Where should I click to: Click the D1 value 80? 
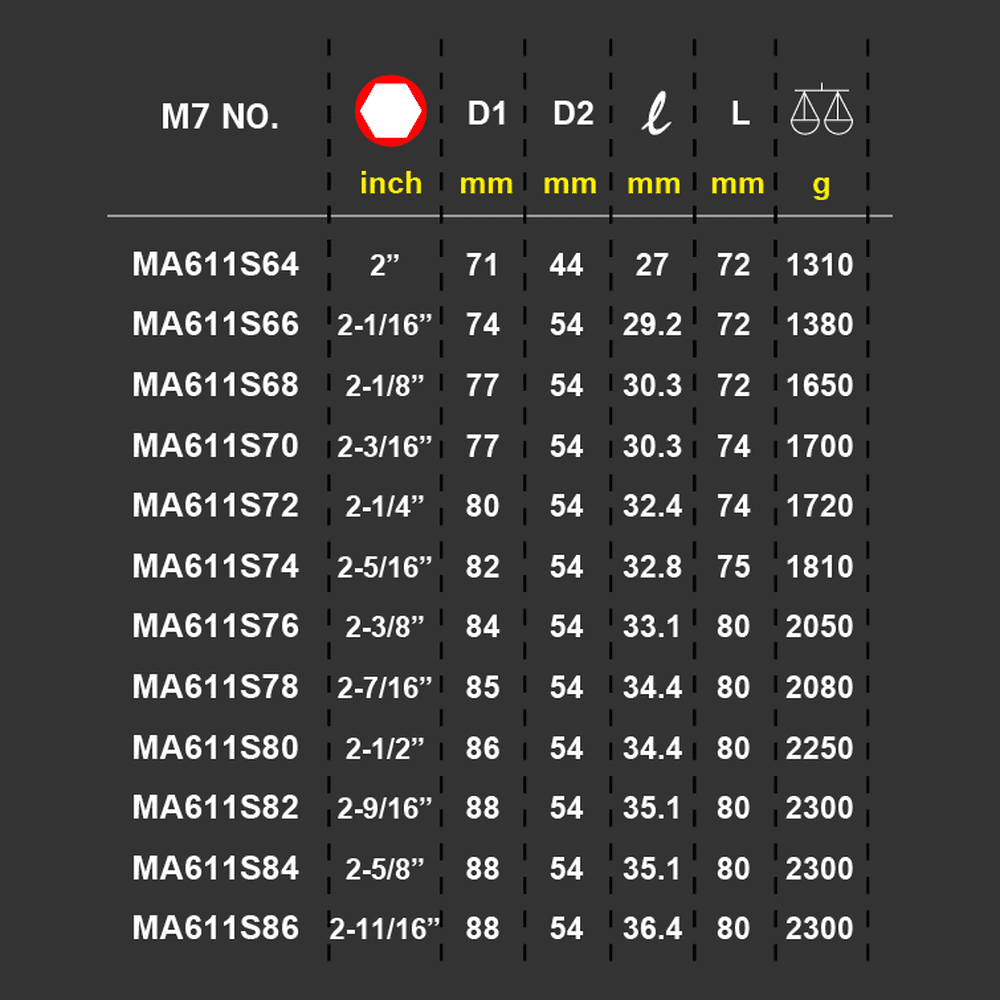tap(482, 506)
